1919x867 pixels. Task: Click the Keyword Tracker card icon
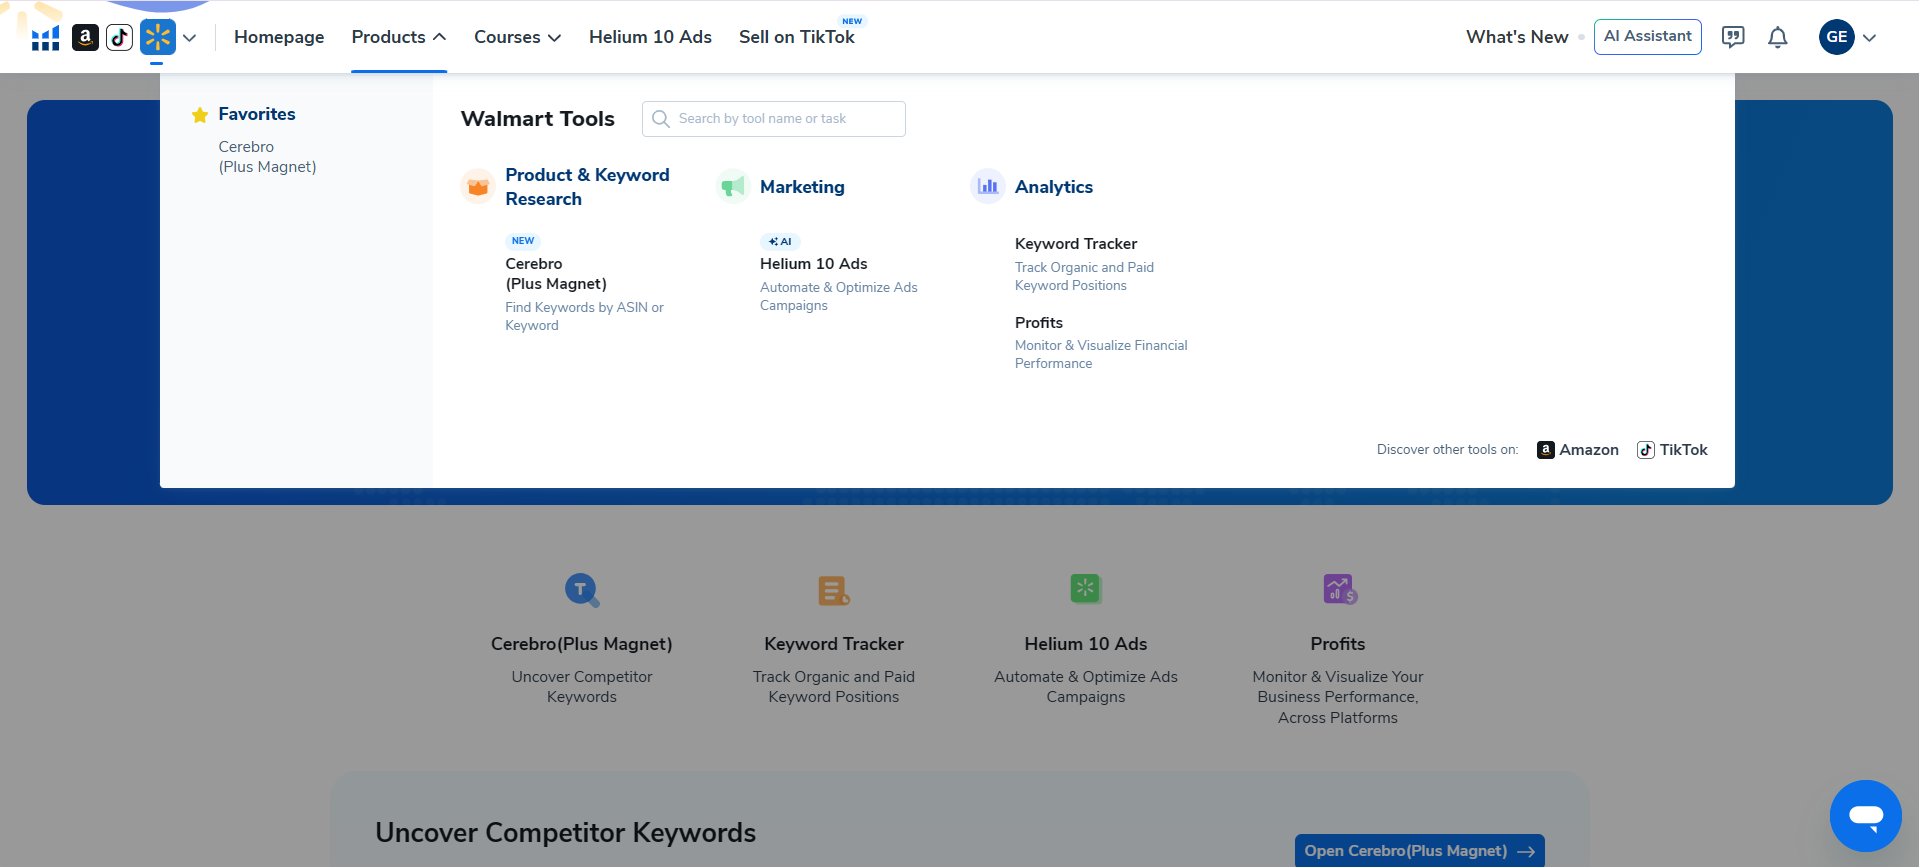(834, 590)
